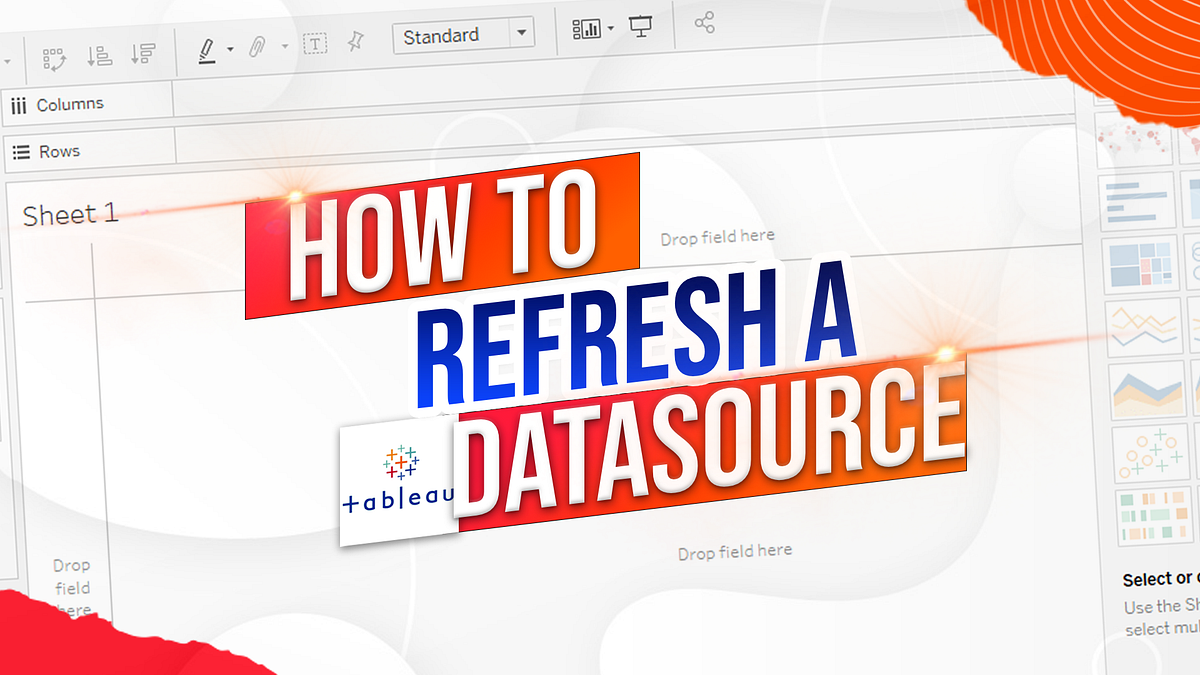This screenshot has height=675, width=1200.
Task: Enter Presentation Mode
Action: coord(642,26)
